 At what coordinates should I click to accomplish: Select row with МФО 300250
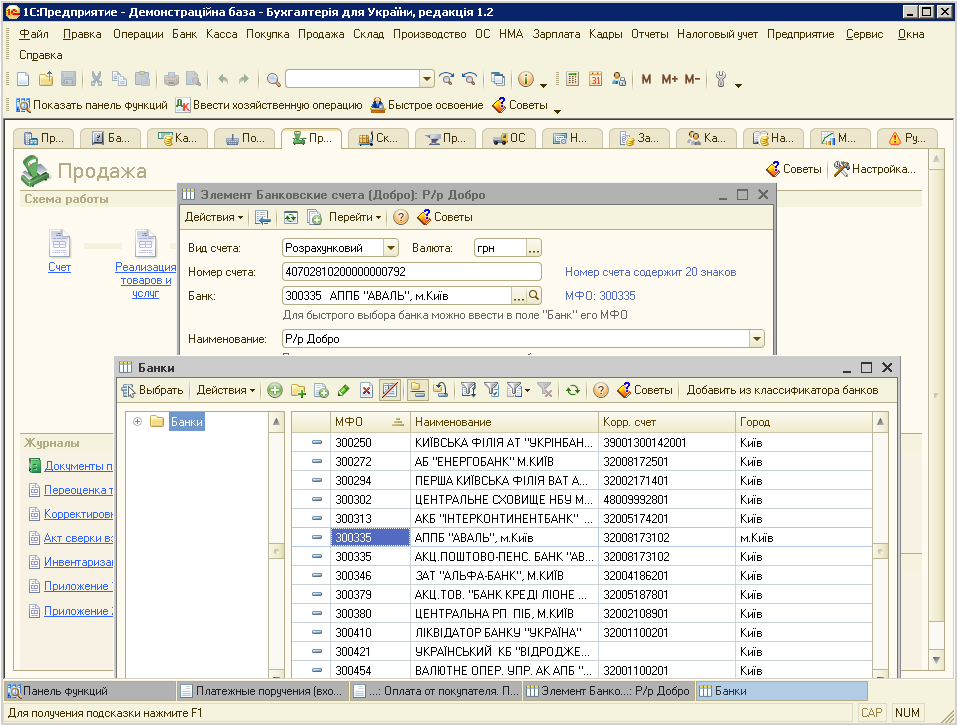pyautogui.click(x=581, y=442)
